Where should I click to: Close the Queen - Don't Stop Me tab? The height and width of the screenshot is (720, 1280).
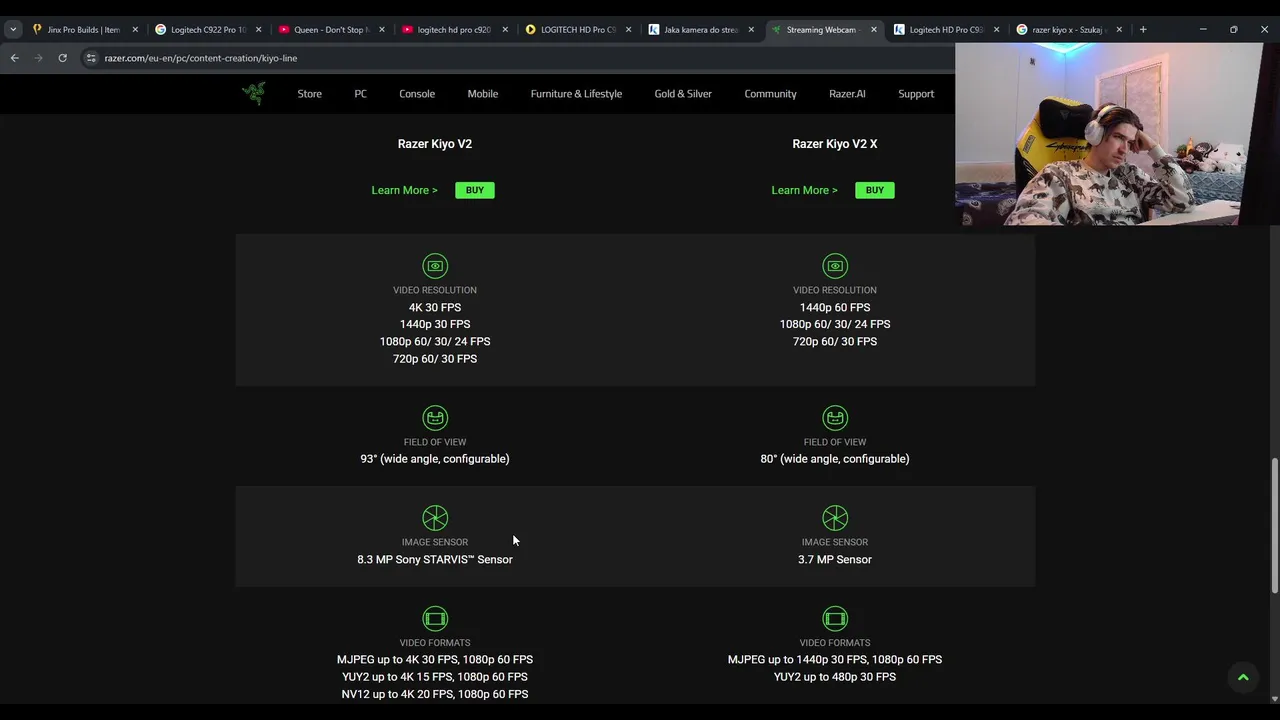coord(381,30)
